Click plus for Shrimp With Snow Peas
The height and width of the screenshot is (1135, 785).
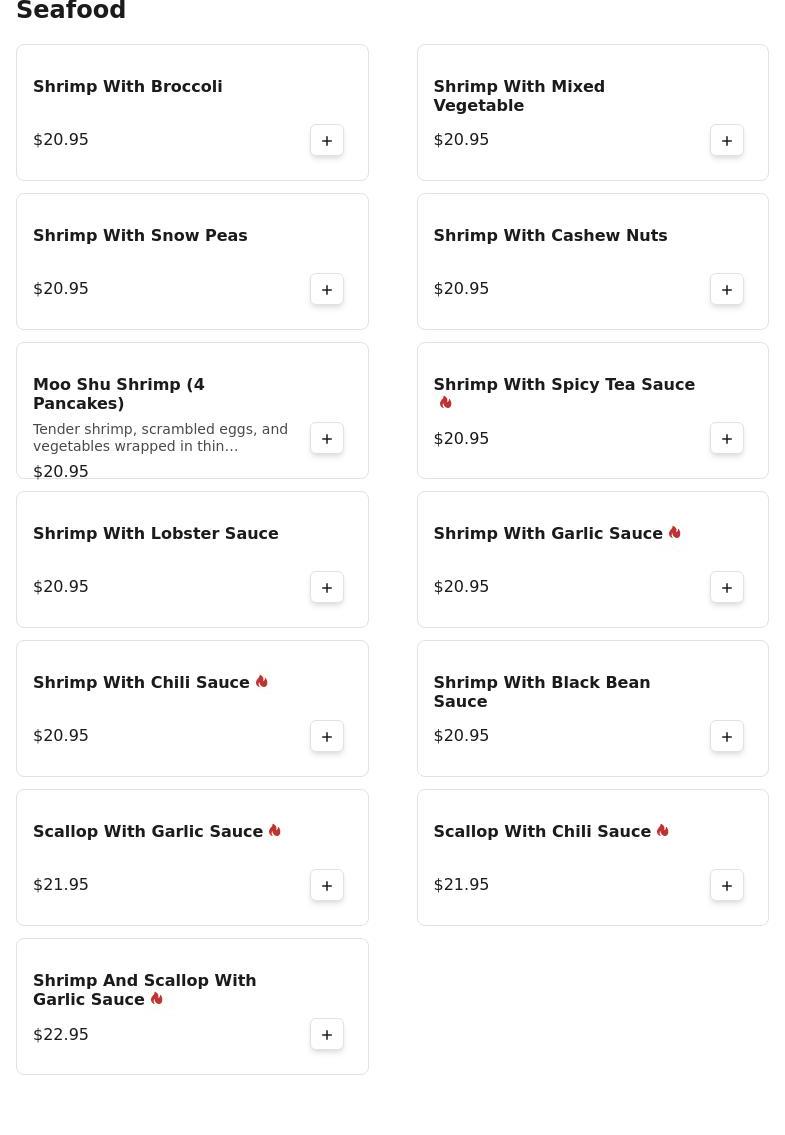pyautogui.click(x=327, y=290)
